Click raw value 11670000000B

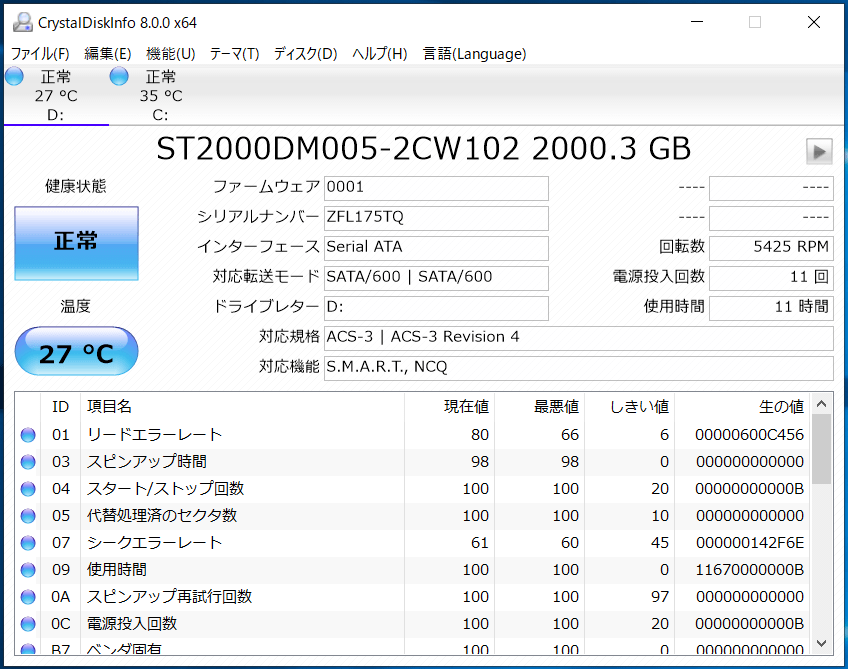coord(750,570)
